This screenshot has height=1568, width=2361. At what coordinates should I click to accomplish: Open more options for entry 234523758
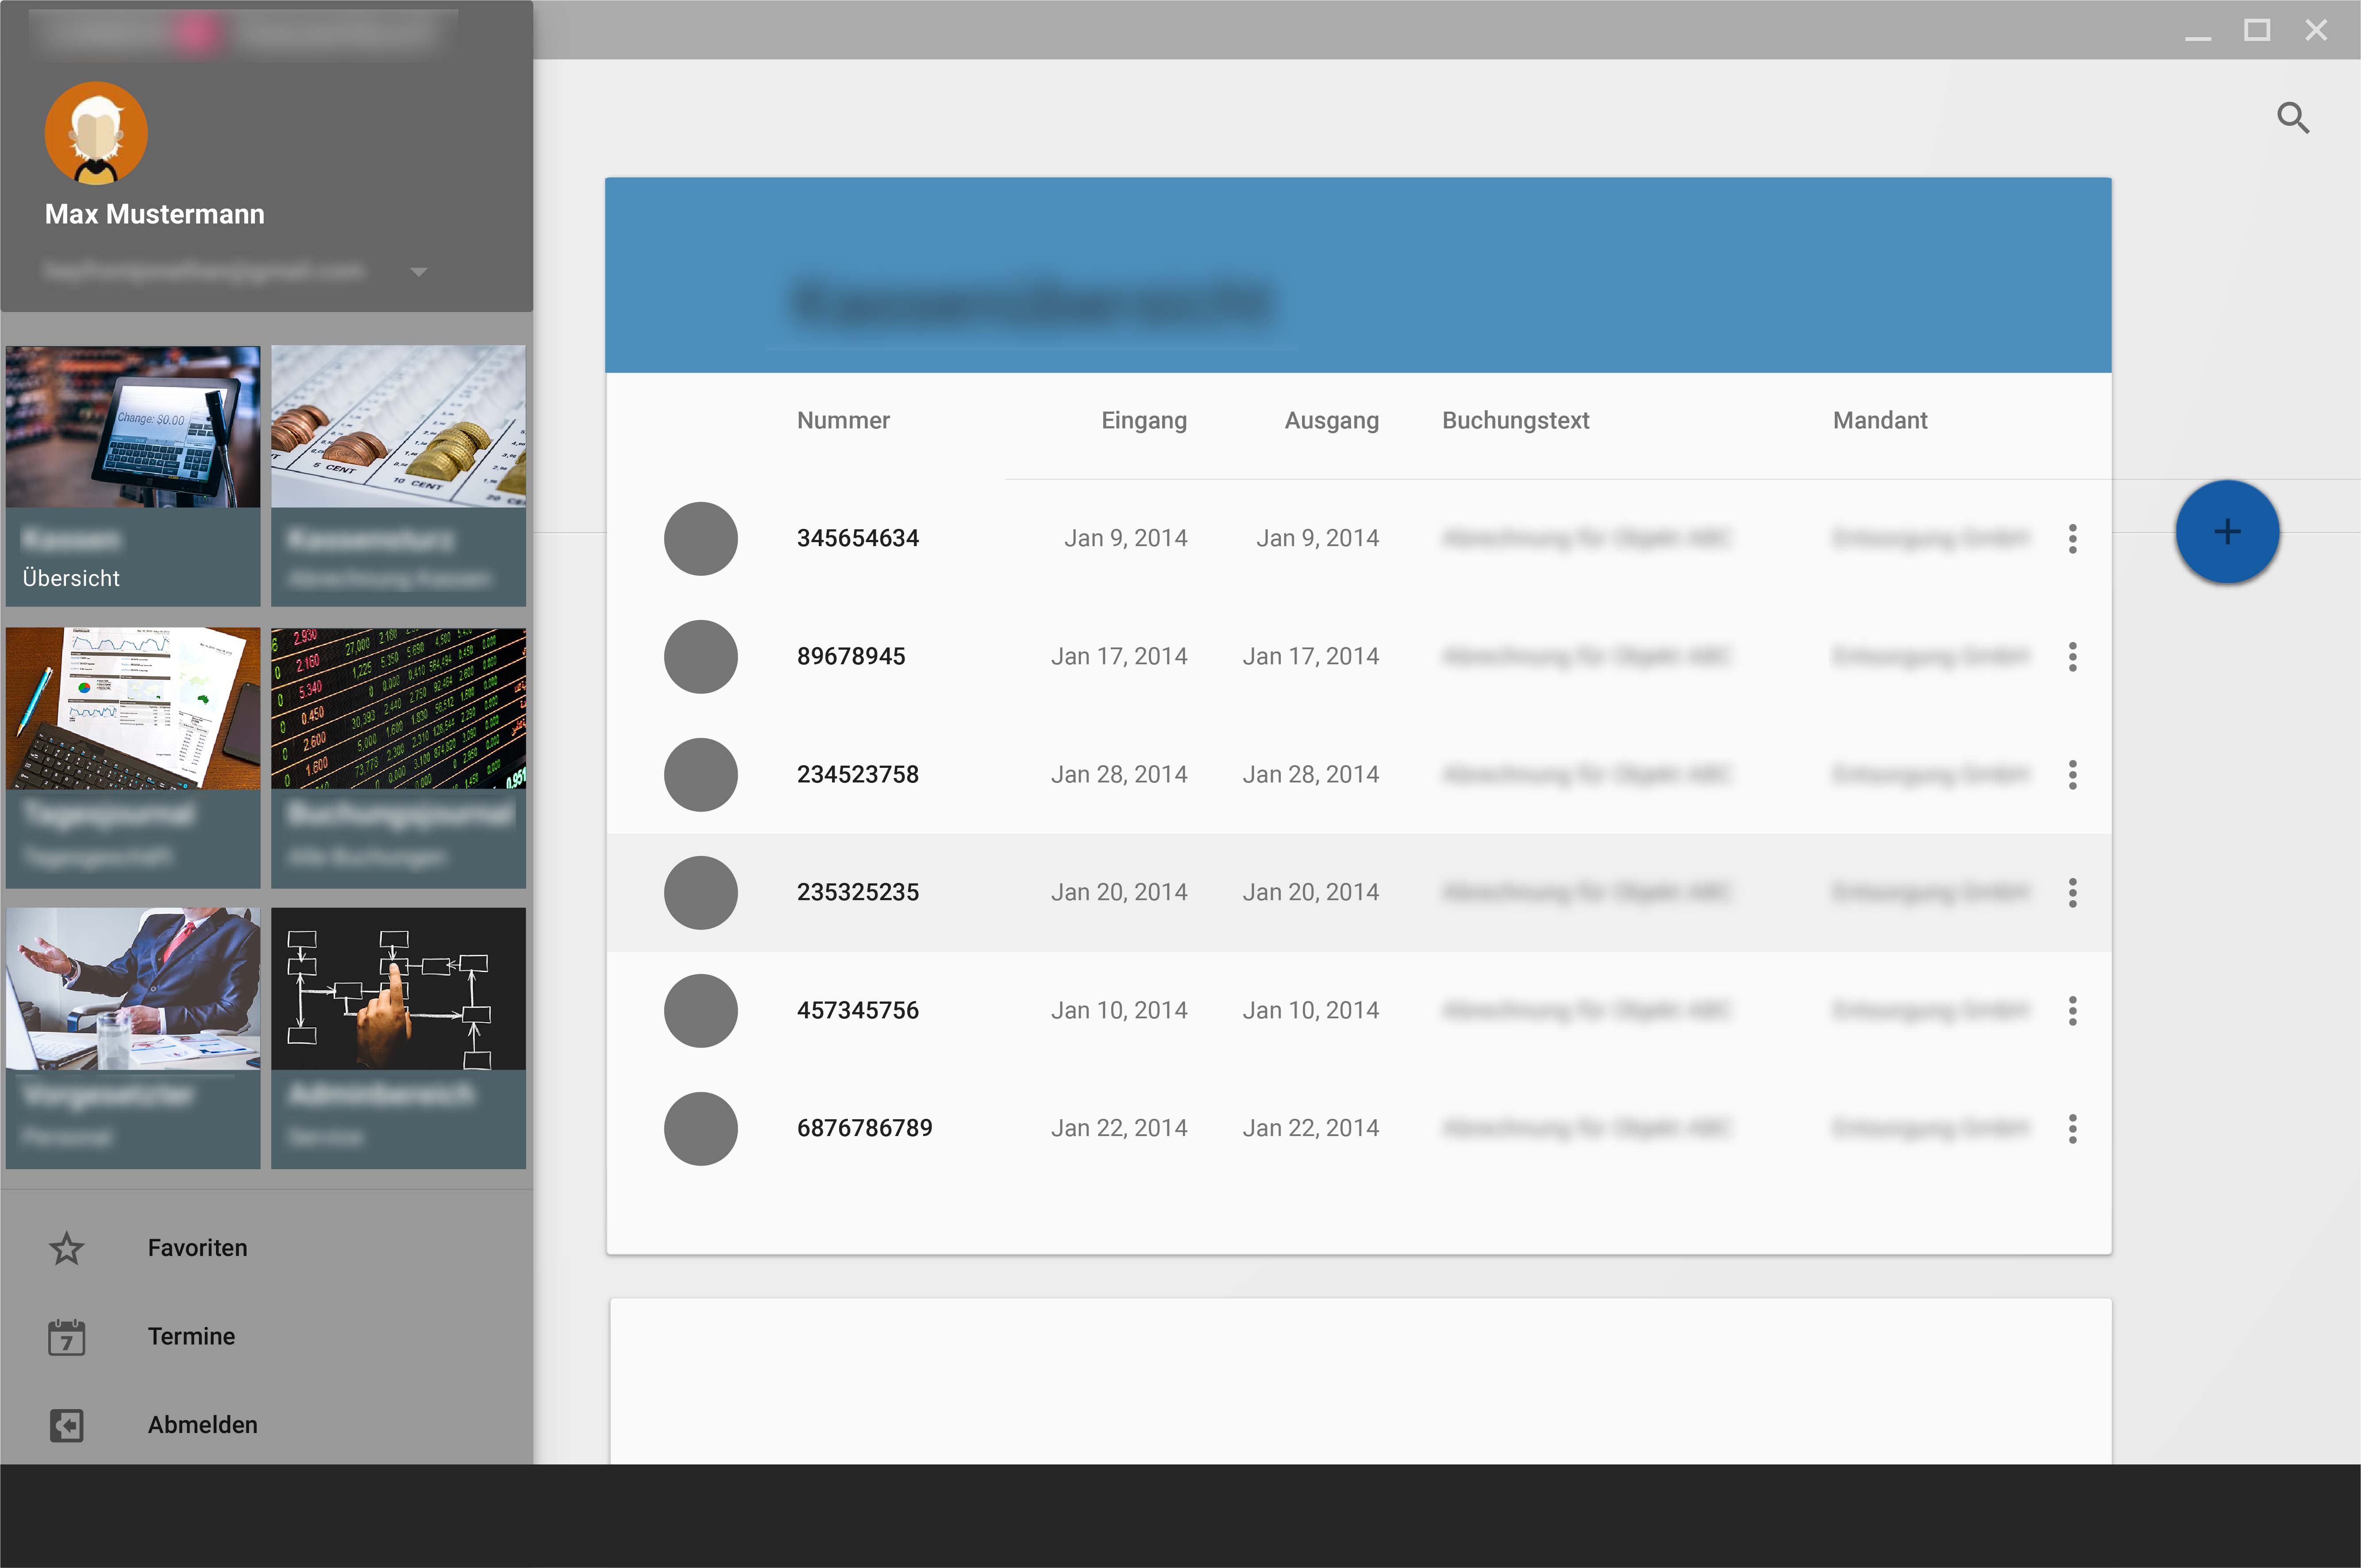coord(2072,775)
